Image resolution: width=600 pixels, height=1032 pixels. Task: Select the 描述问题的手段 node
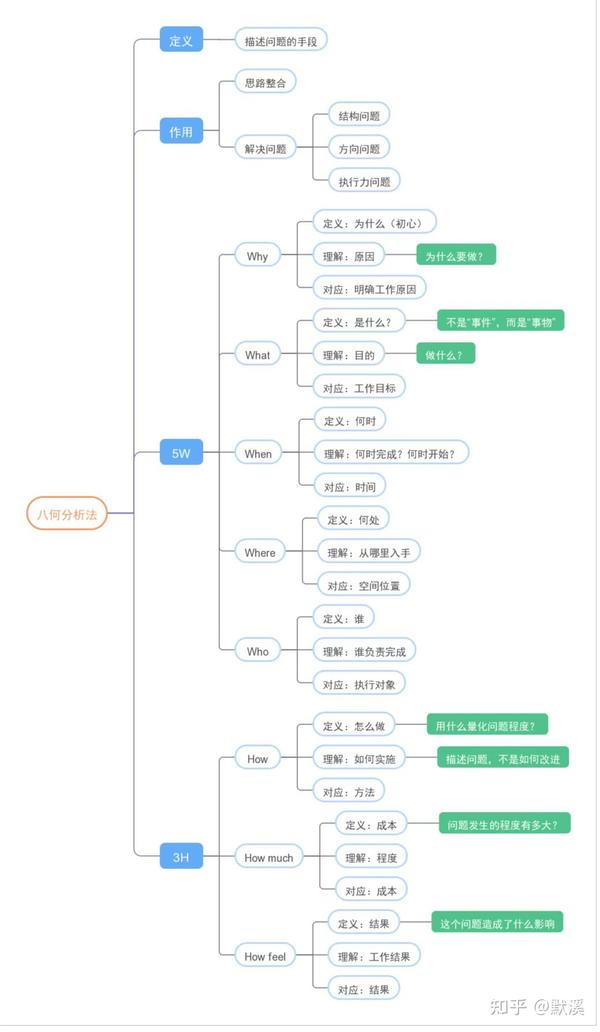[x=281, y=41]
